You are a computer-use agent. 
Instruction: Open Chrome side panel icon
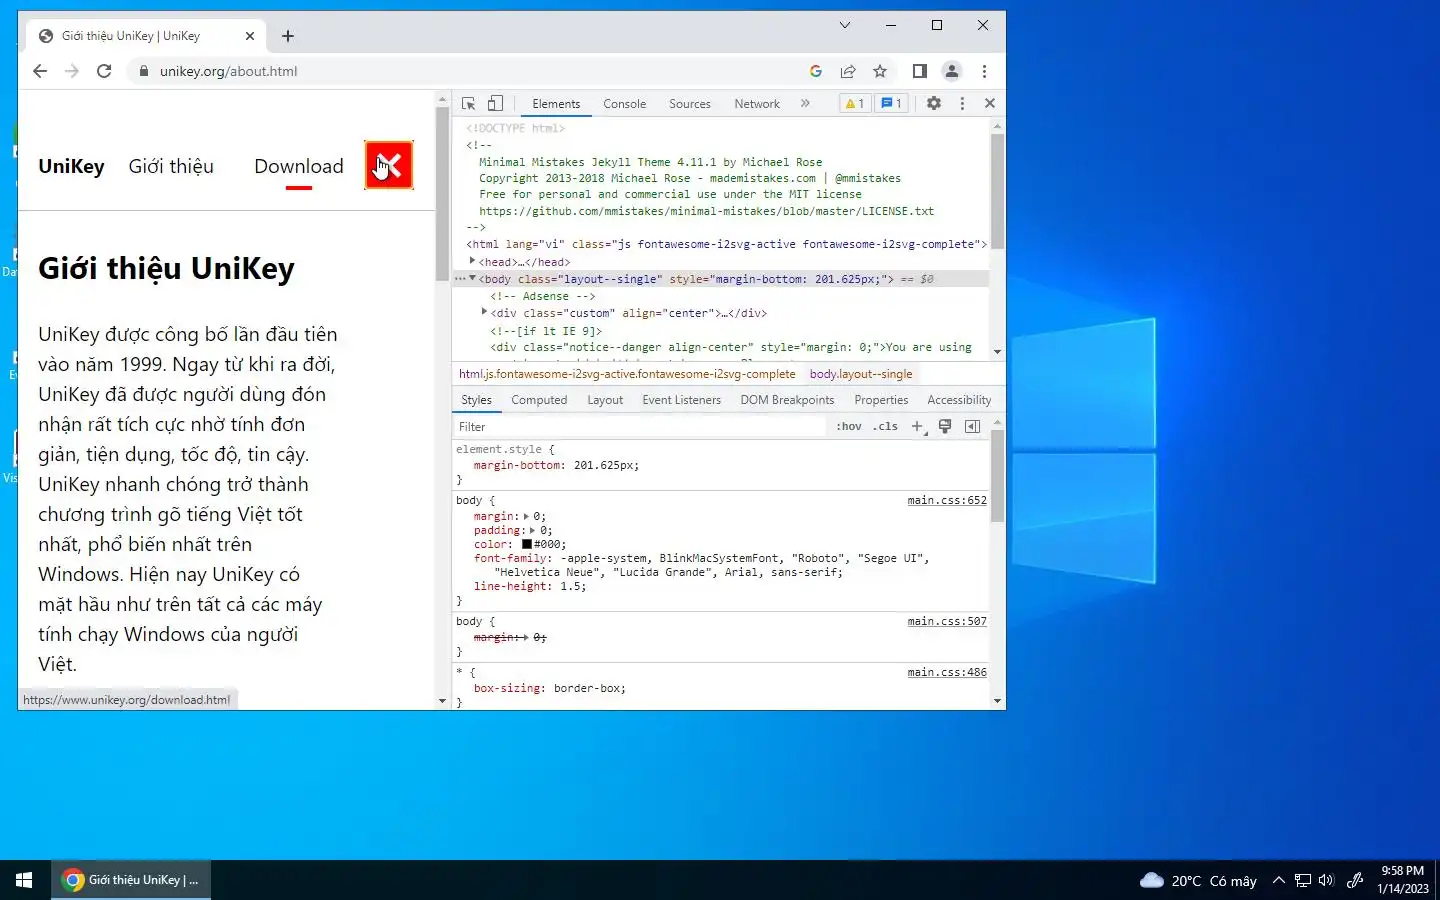coord(920,71)
